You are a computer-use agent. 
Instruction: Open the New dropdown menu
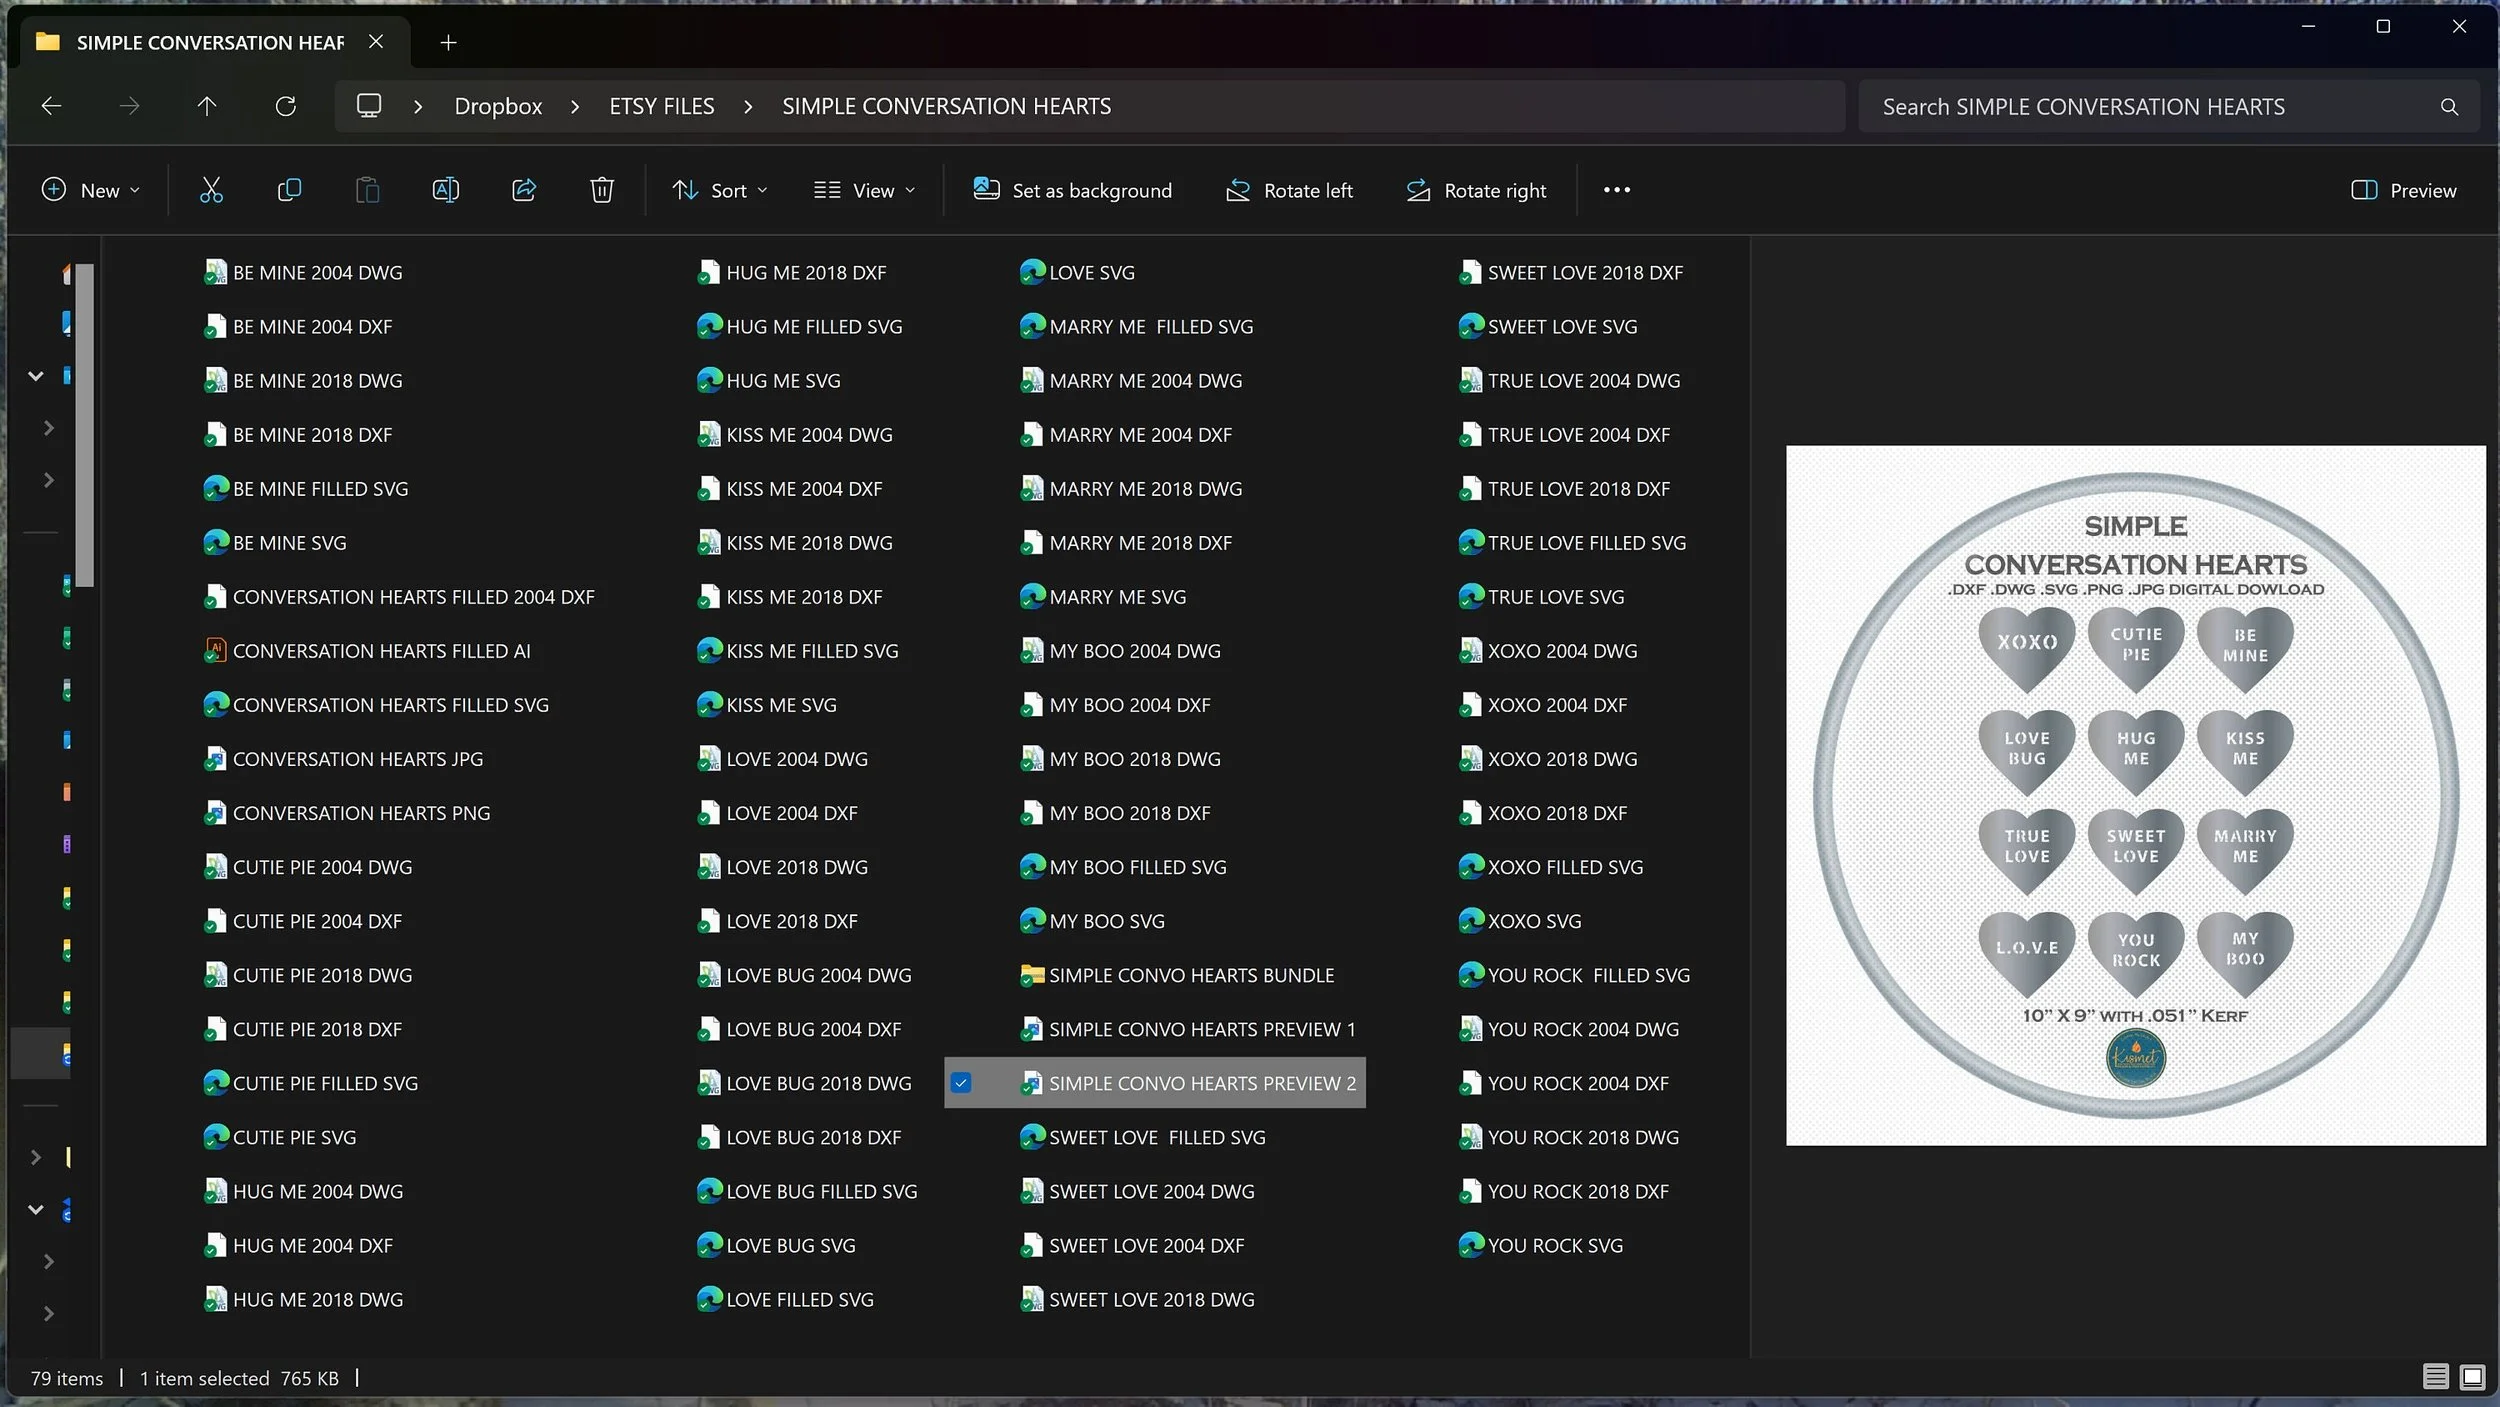click(90, 190)
